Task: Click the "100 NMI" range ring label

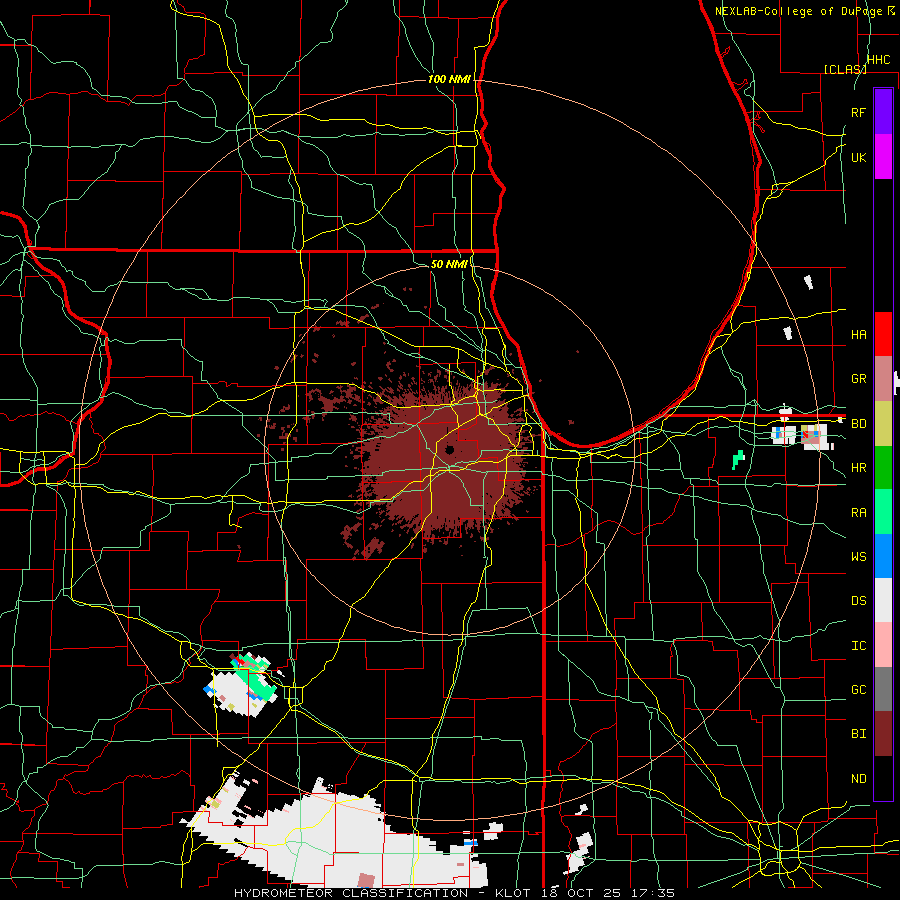Action: tap(449, 79)
